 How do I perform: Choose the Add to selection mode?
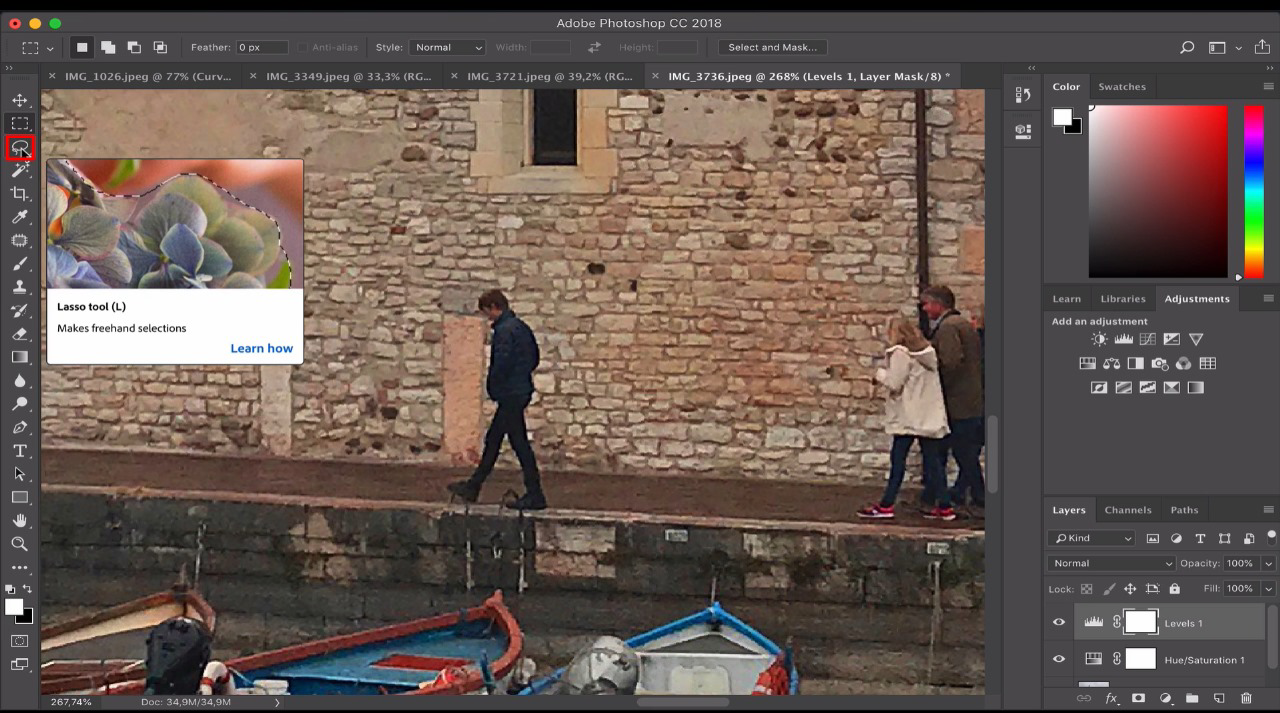pyautogui.click(x=108, y=47)
